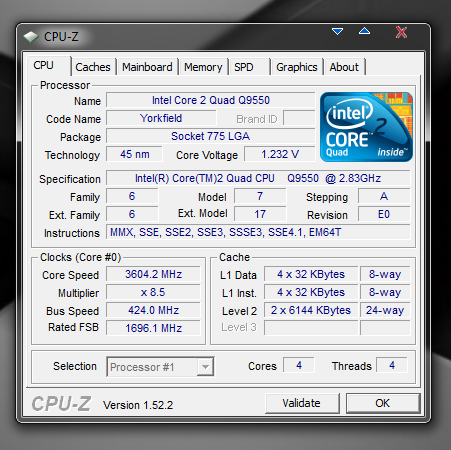The height and width of the screenshot is (450, 451).
Task: Click the Processor group label
Action: (x=65, y=85)
